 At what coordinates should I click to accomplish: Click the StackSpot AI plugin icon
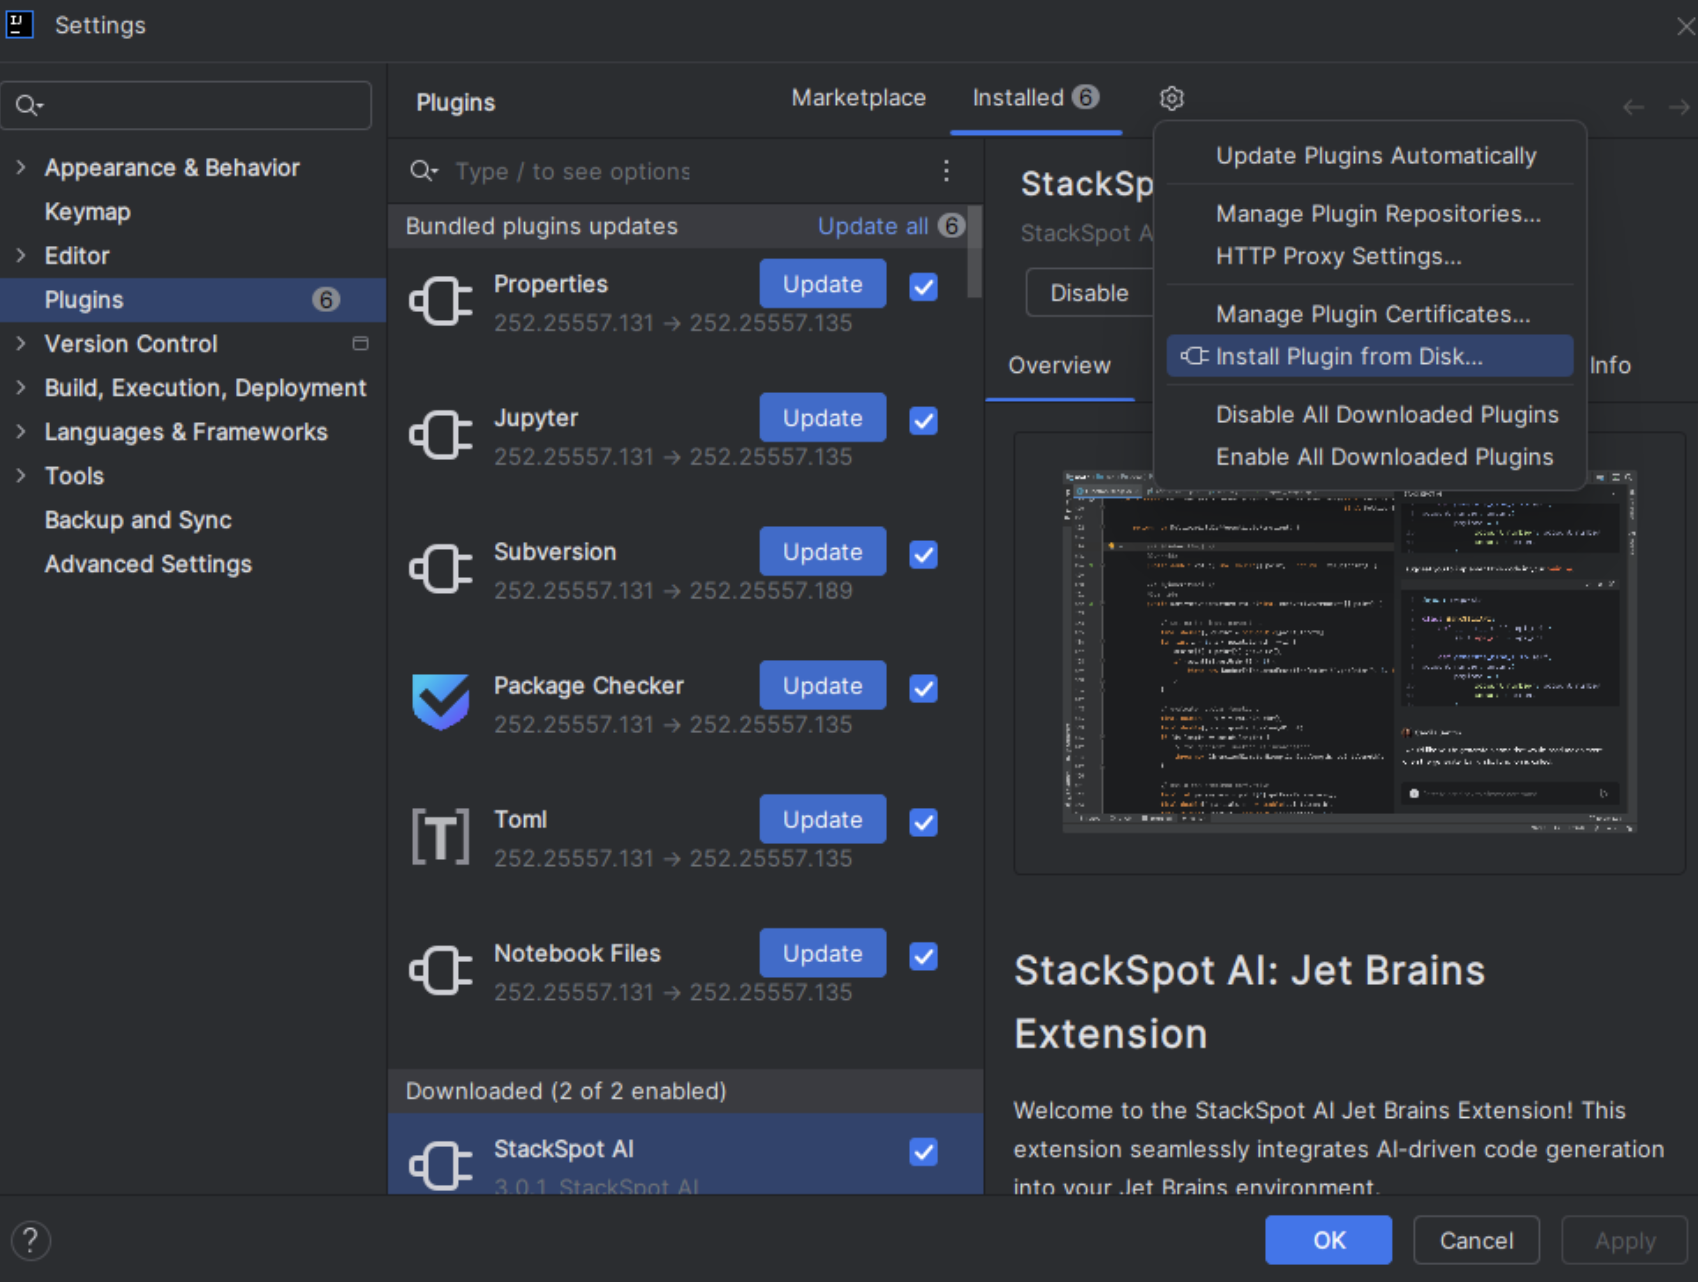click(440, 1166)
